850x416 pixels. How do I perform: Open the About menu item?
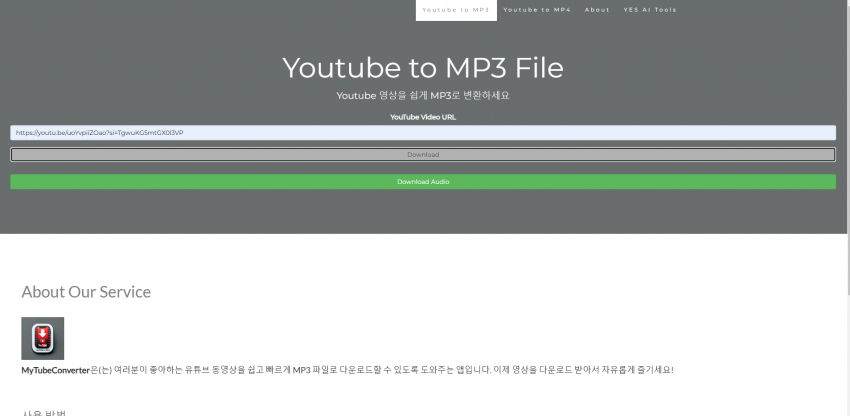coord(597,10)
